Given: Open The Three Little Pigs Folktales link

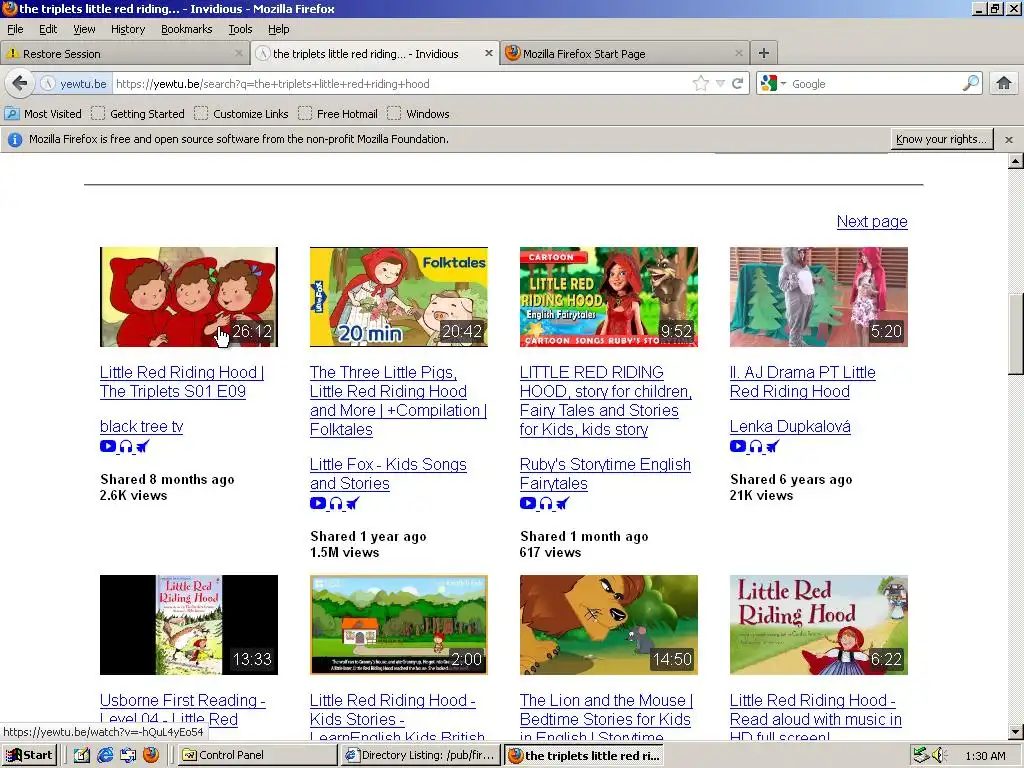Looking at the screenshot, I should pyautogui.click(x=398, y=400).
